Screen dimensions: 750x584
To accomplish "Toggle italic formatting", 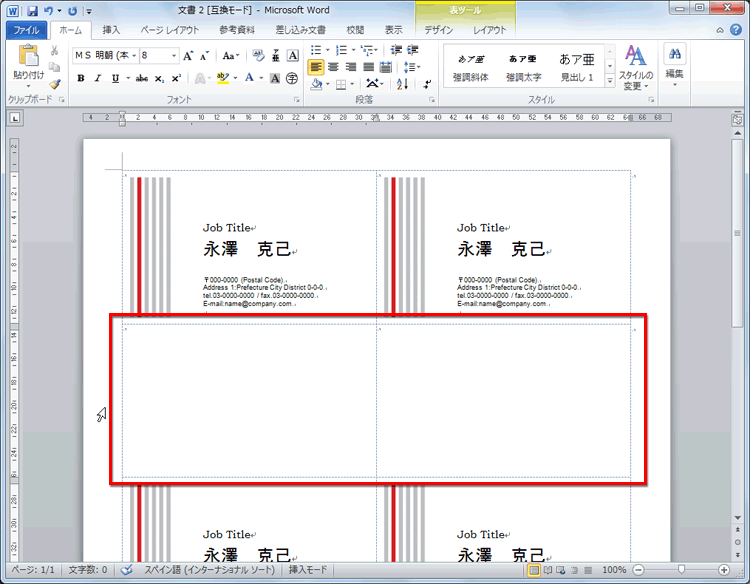I will point(98,78).
